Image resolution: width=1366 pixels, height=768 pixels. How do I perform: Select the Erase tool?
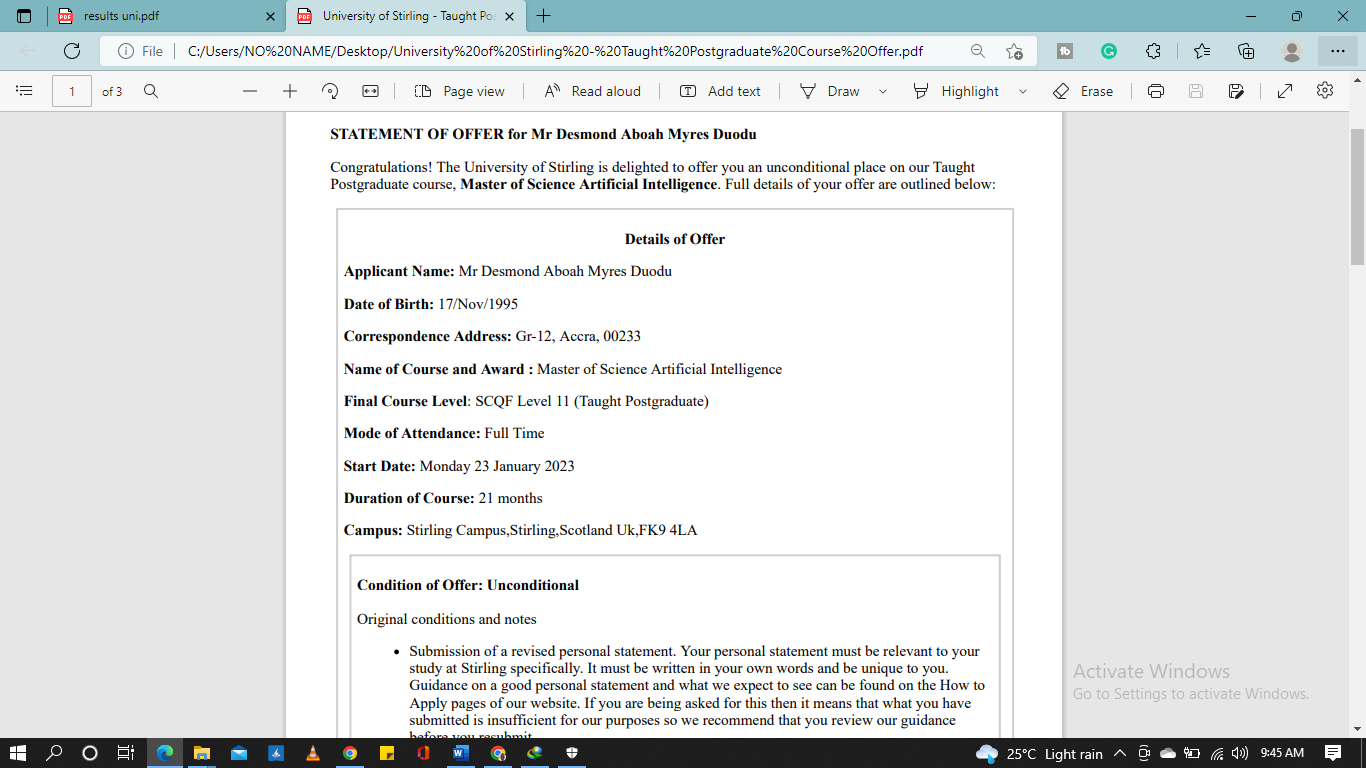point(1083,91)
